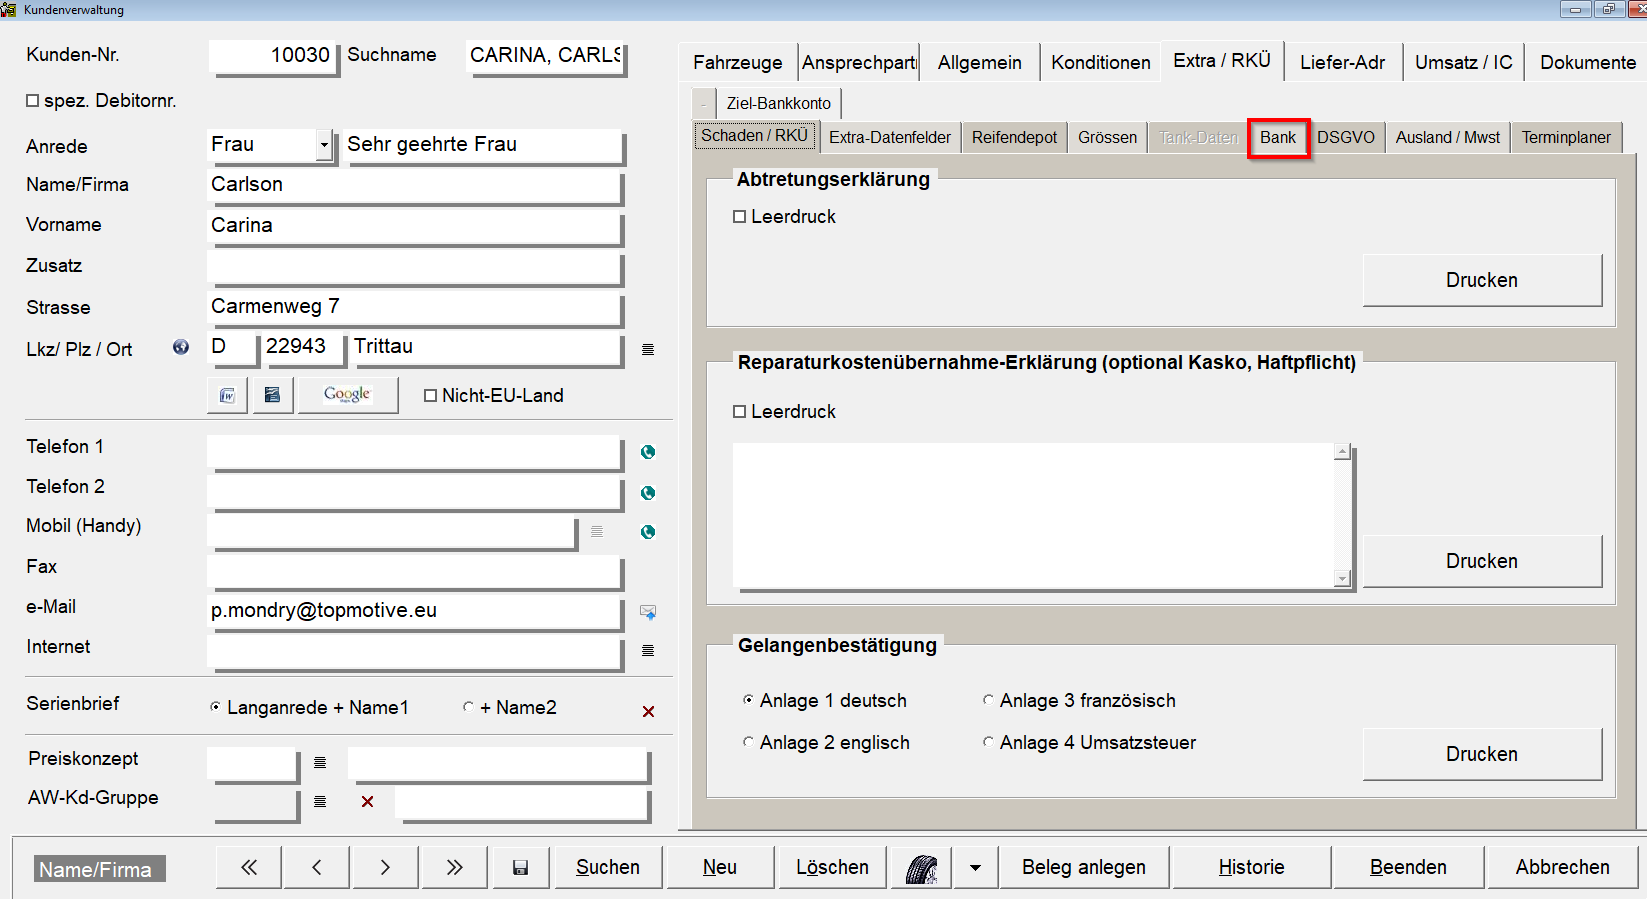Open the greyed list icon beside Mobil field
Viewport: 1647px width, 899px height.
[x=597, y=532]
